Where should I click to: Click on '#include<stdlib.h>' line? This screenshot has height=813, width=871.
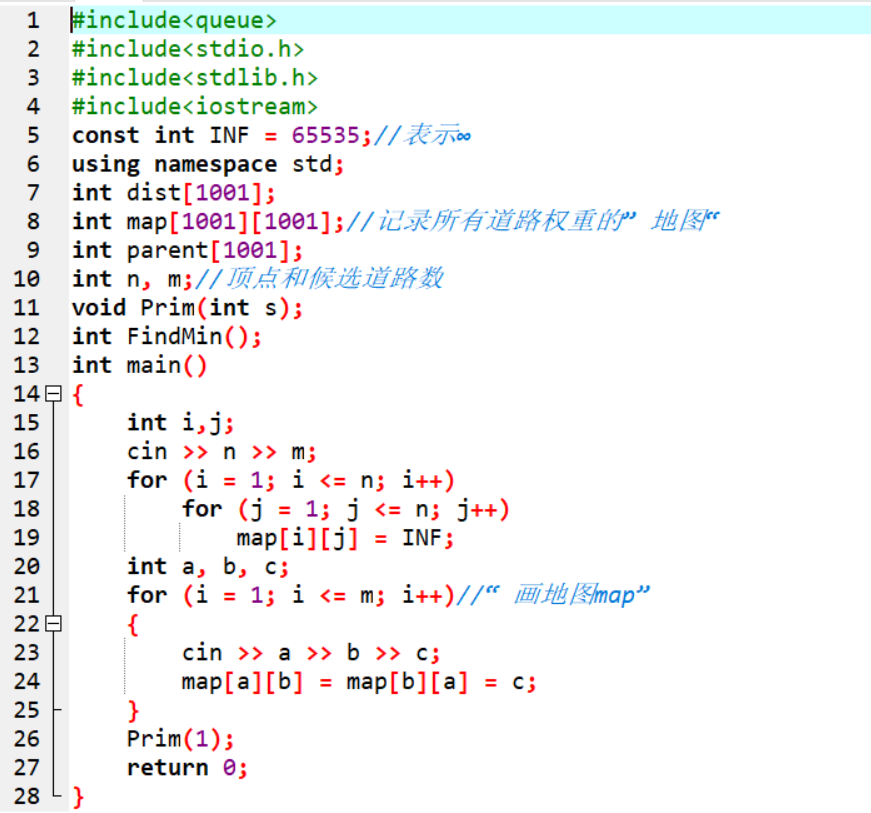pyautogui.click(x=195, y=78)
